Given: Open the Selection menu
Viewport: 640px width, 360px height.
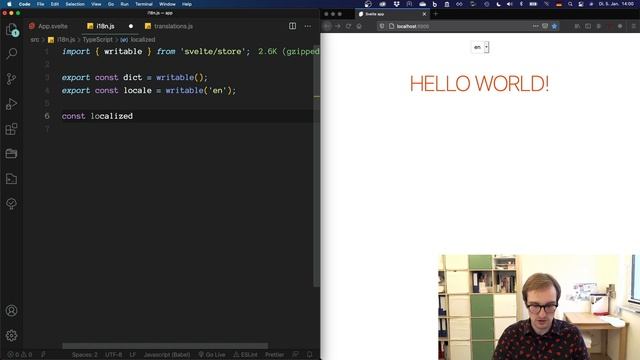Looking at the screenshot, I should [x=75, y=4].
